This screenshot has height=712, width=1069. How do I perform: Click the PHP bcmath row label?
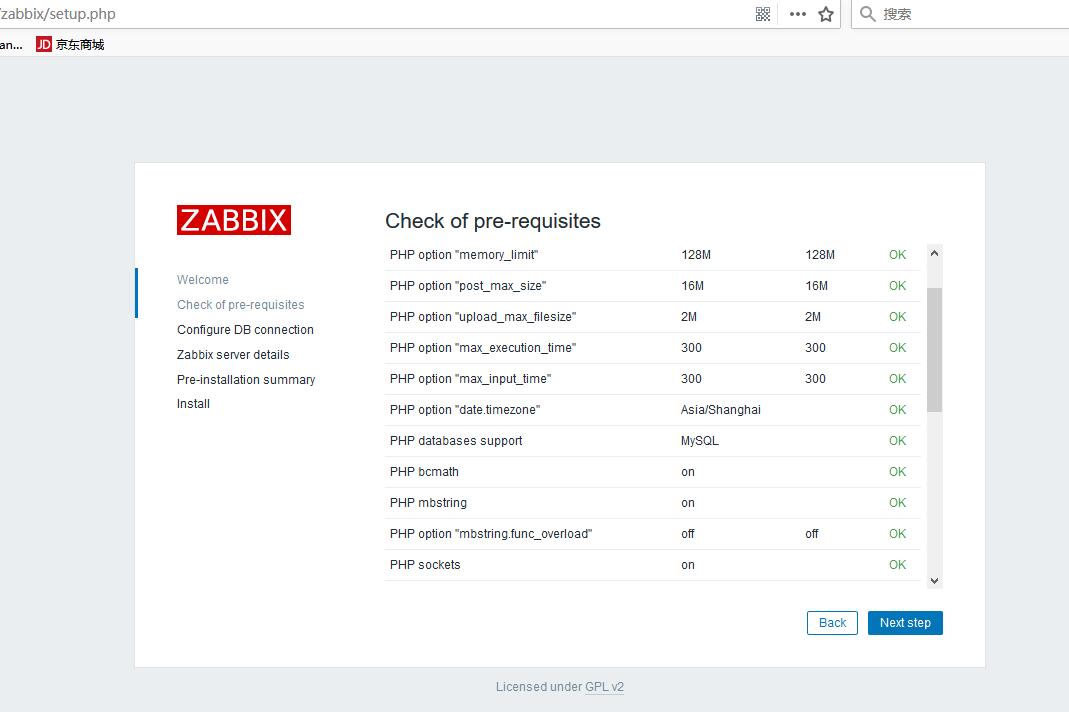point(424,472)
